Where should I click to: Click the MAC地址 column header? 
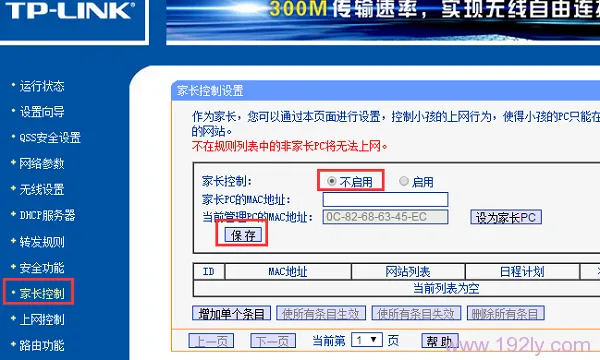(x=288, y=272)
